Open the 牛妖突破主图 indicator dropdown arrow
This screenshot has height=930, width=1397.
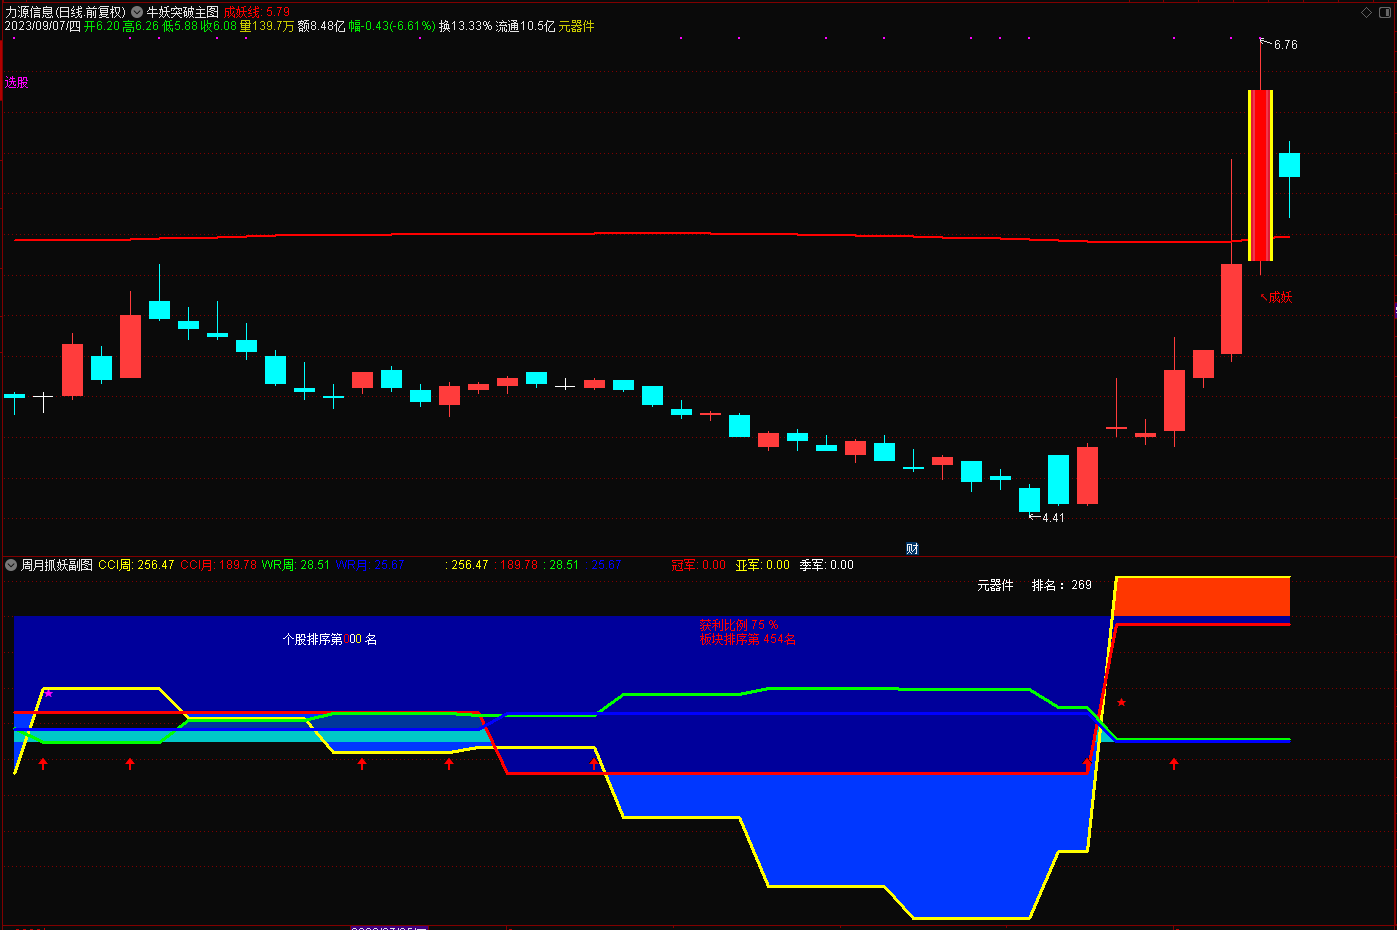(137, 12)
